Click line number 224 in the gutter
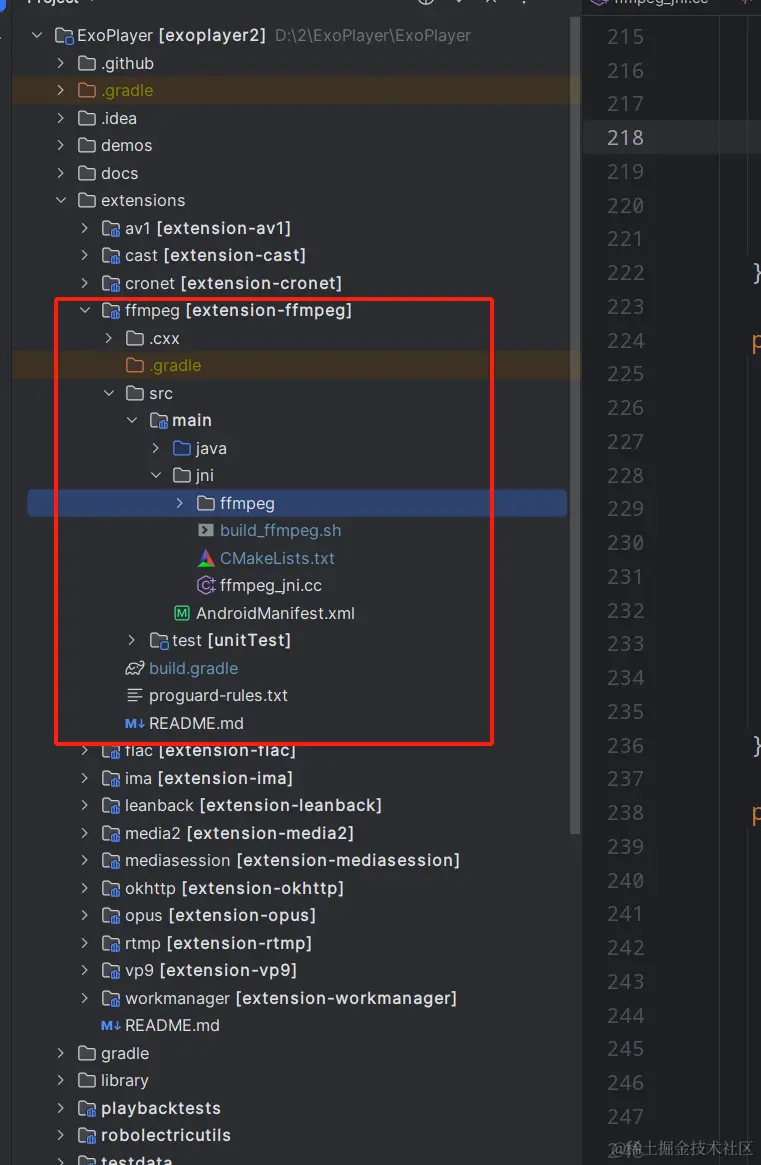The image size is (761, 1165). [x=625, y=340]
